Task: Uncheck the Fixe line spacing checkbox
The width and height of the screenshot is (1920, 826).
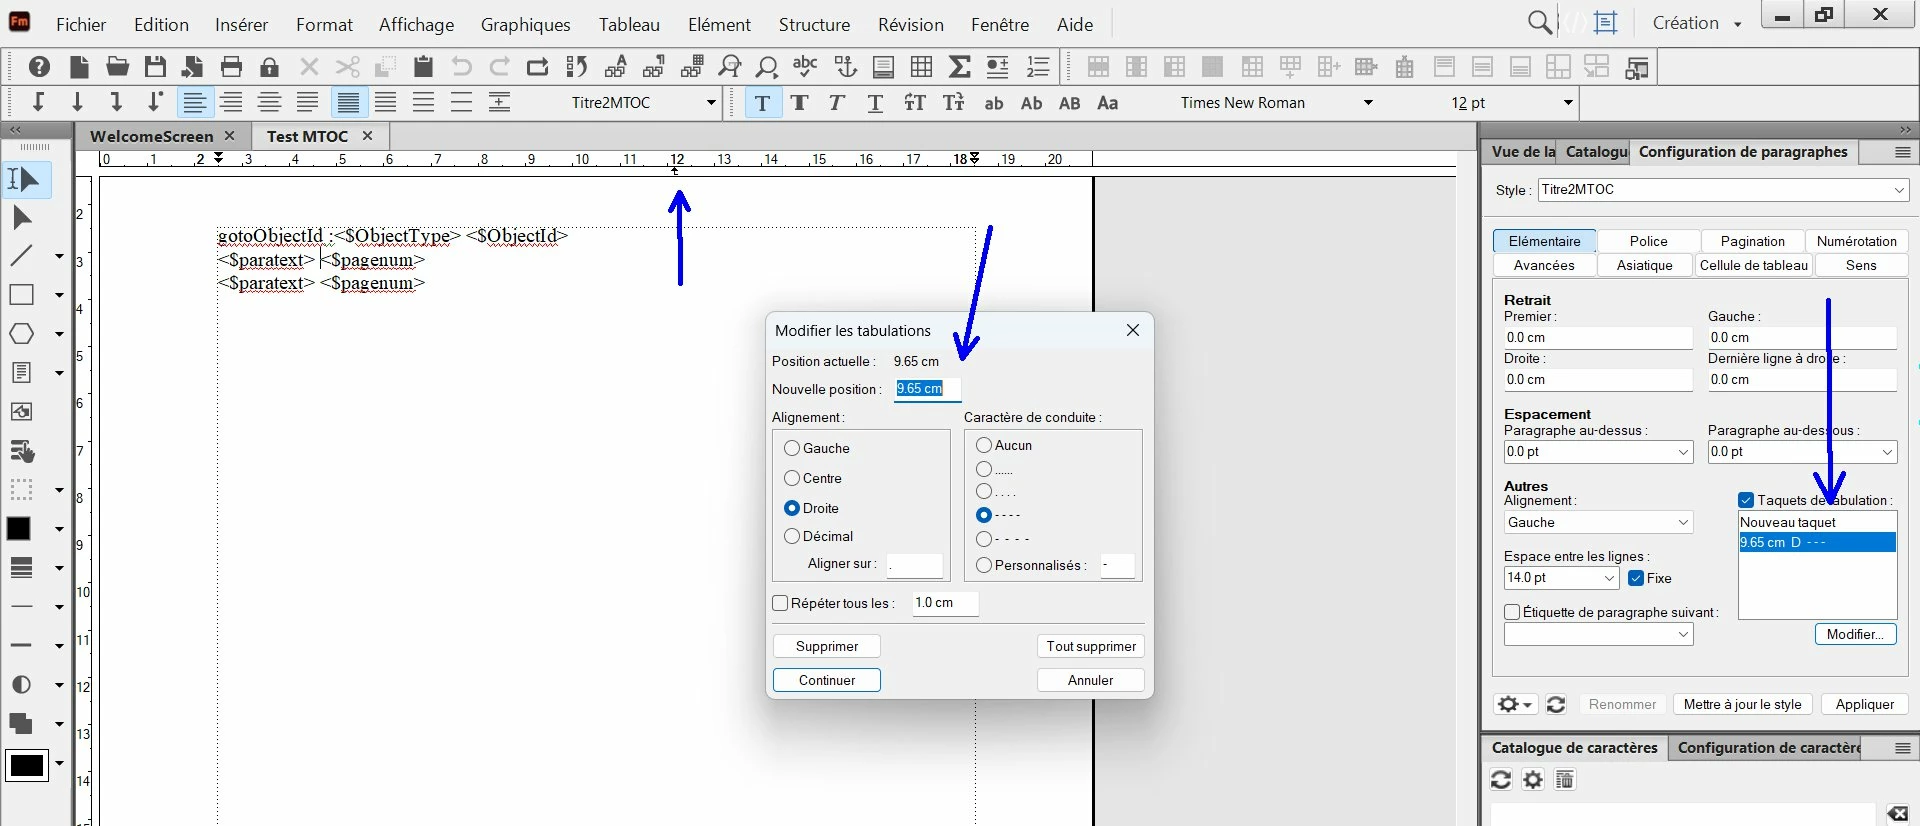Action: click(x=1636, y=578)
